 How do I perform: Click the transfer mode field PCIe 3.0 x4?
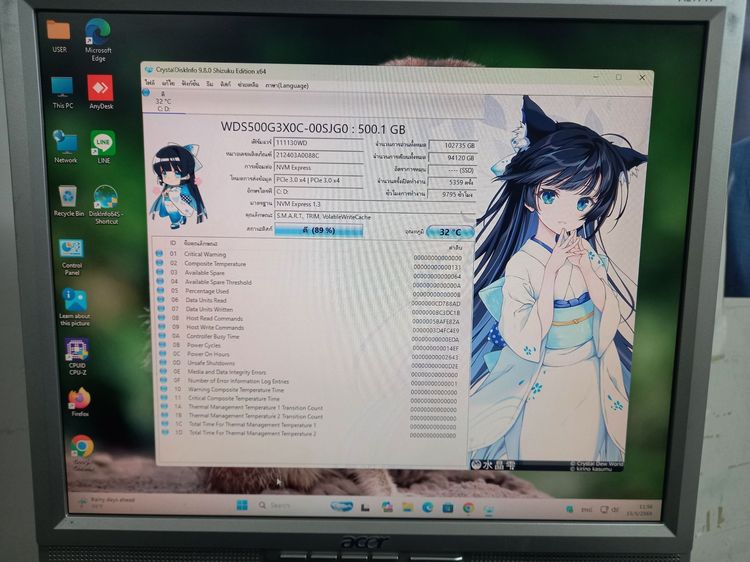[x=319, y=180]
